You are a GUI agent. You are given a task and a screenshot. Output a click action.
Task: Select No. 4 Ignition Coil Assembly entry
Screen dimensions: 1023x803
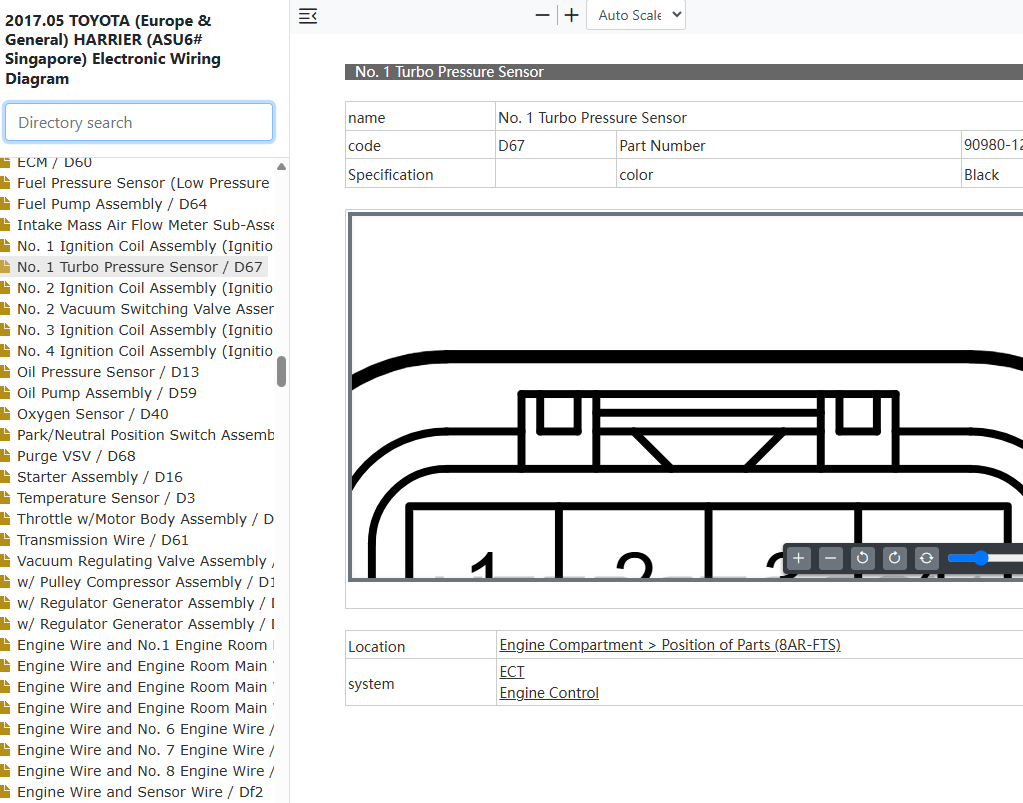point(145,351)
